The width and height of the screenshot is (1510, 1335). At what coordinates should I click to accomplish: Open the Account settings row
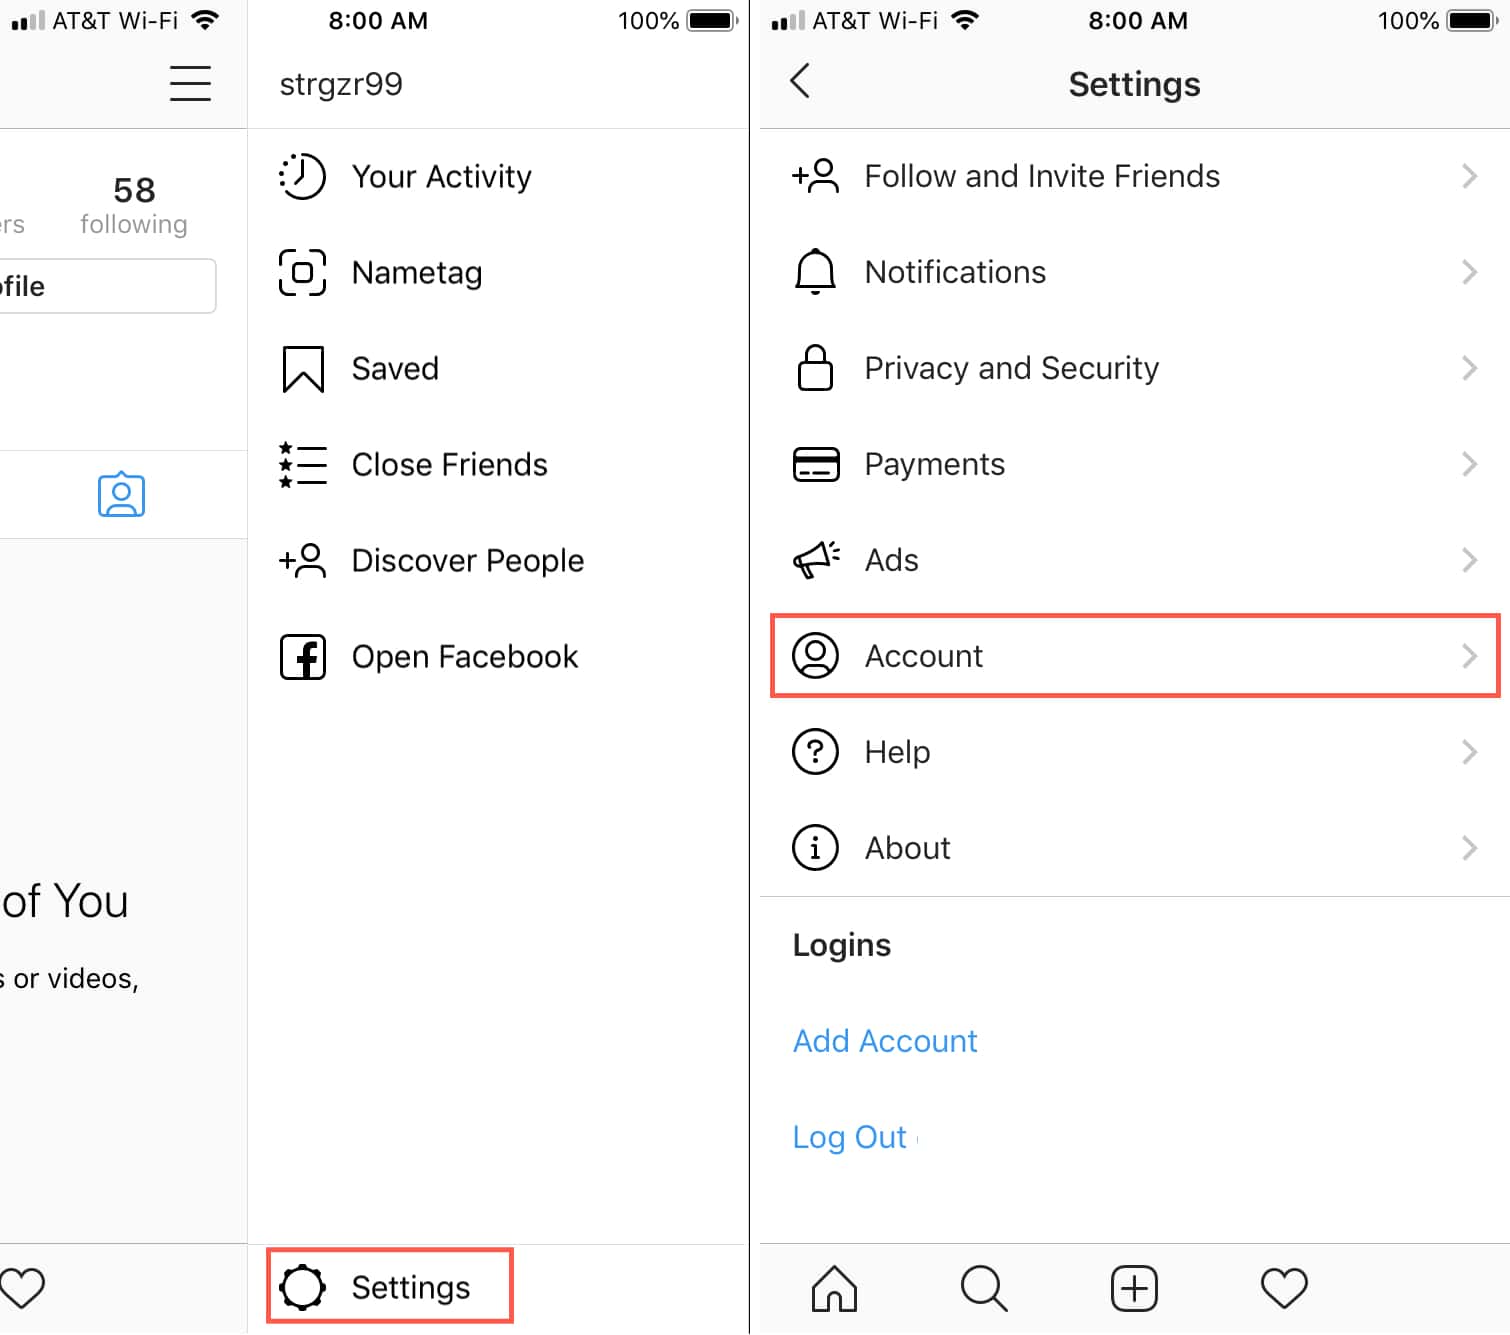1134,656
